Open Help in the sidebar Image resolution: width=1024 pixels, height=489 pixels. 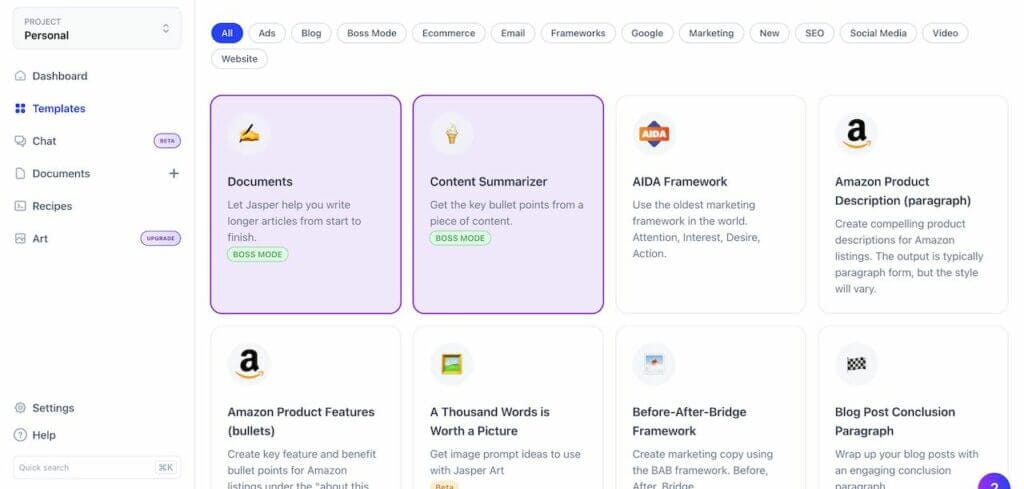(44, 435)
